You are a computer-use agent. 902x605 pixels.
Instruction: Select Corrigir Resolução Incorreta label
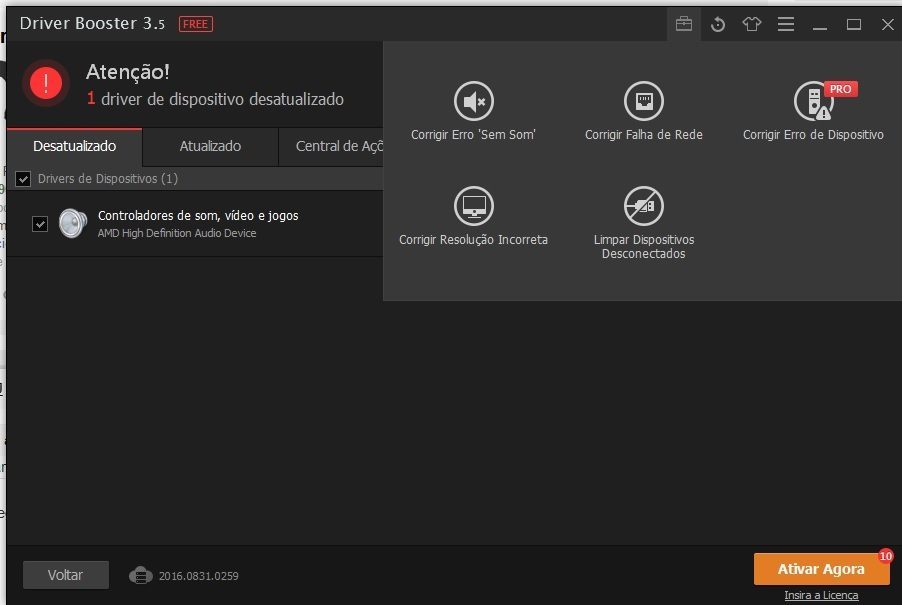point(473,240)
